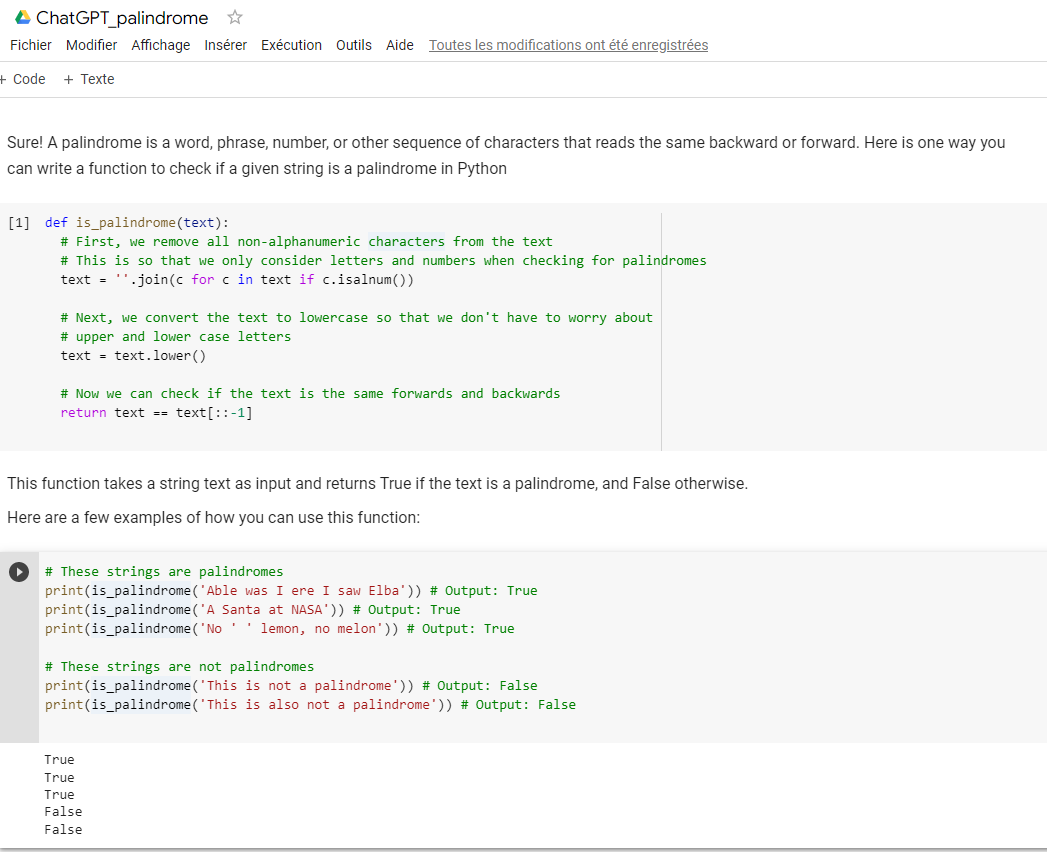Select the [1] execution counter of first cell
Screen dimensions: 1047x852
click(x=19, y=222)
